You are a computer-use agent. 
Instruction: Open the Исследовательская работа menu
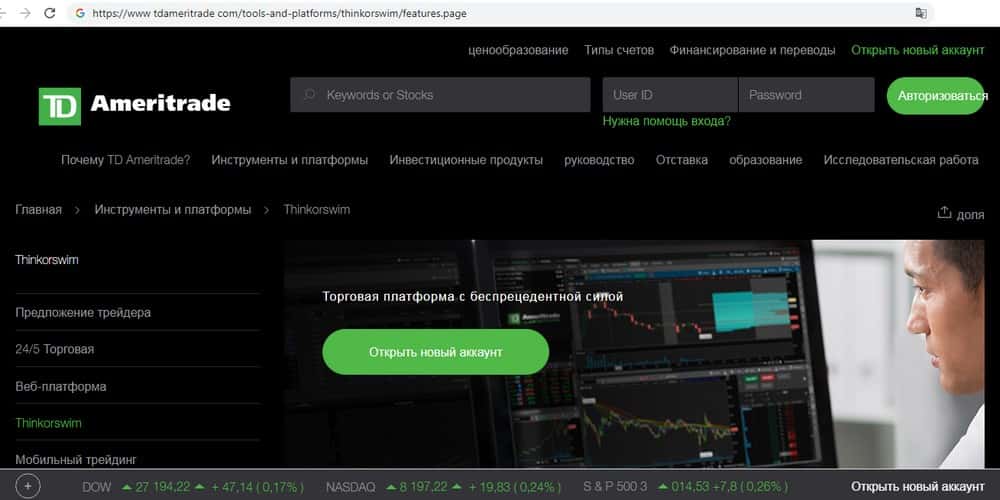[901, 160]
